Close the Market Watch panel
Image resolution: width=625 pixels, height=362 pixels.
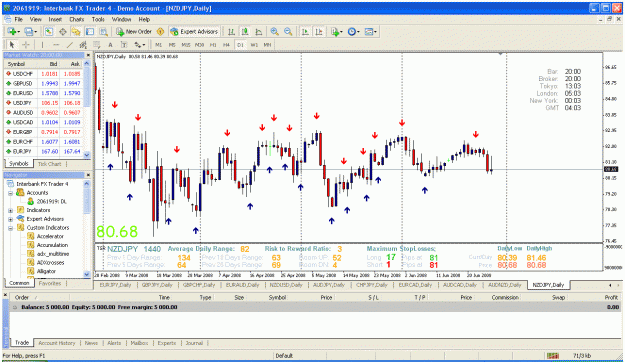[x=88, y=55]
